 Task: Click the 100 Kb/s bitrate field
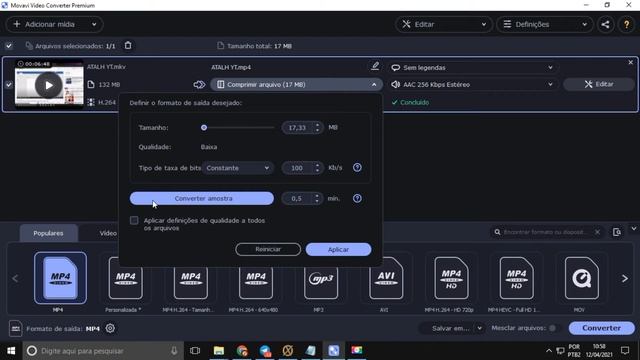pyautogui.click(x=298, y=168)
